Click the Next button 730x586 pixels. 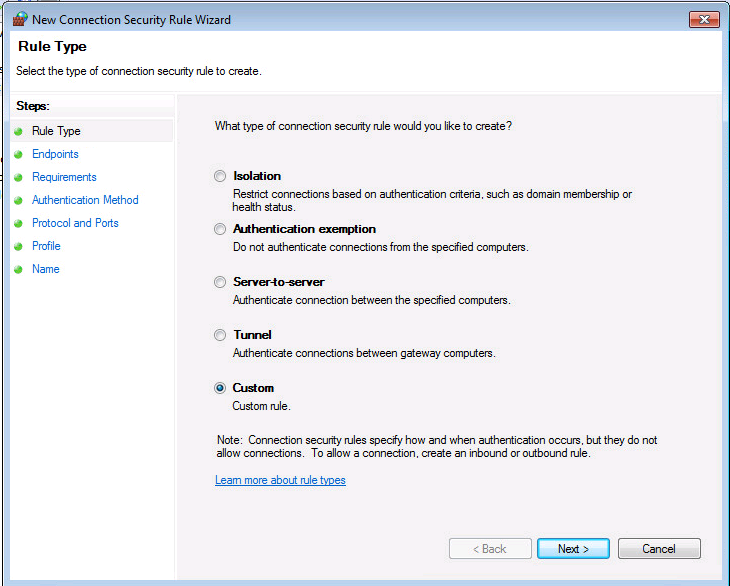(x=573, y=549)
